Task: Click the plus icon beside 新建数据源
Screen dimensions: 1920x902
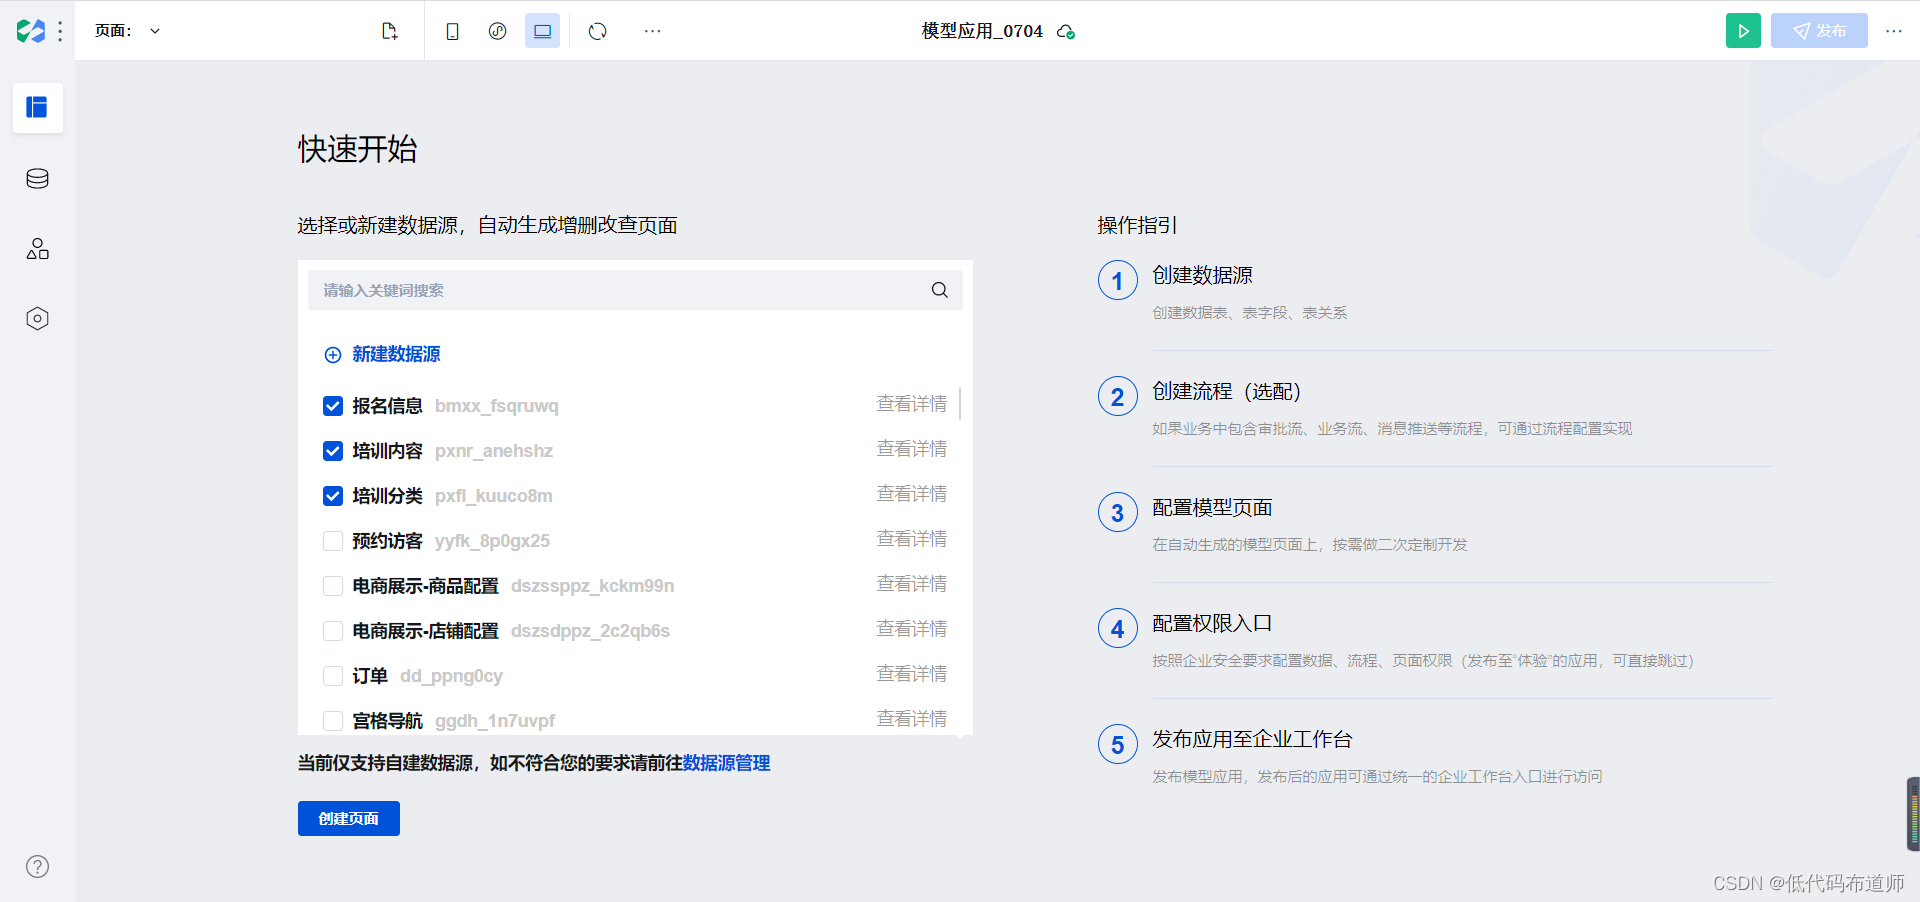Action: (x=333, y=355)
